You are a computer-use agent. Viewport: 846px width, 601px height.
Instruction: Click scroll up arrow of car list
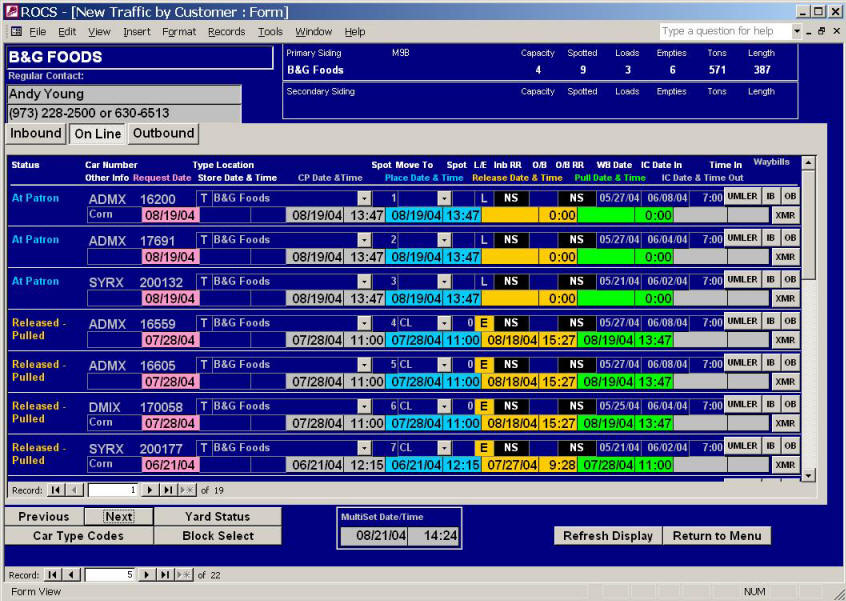point(808,162)
